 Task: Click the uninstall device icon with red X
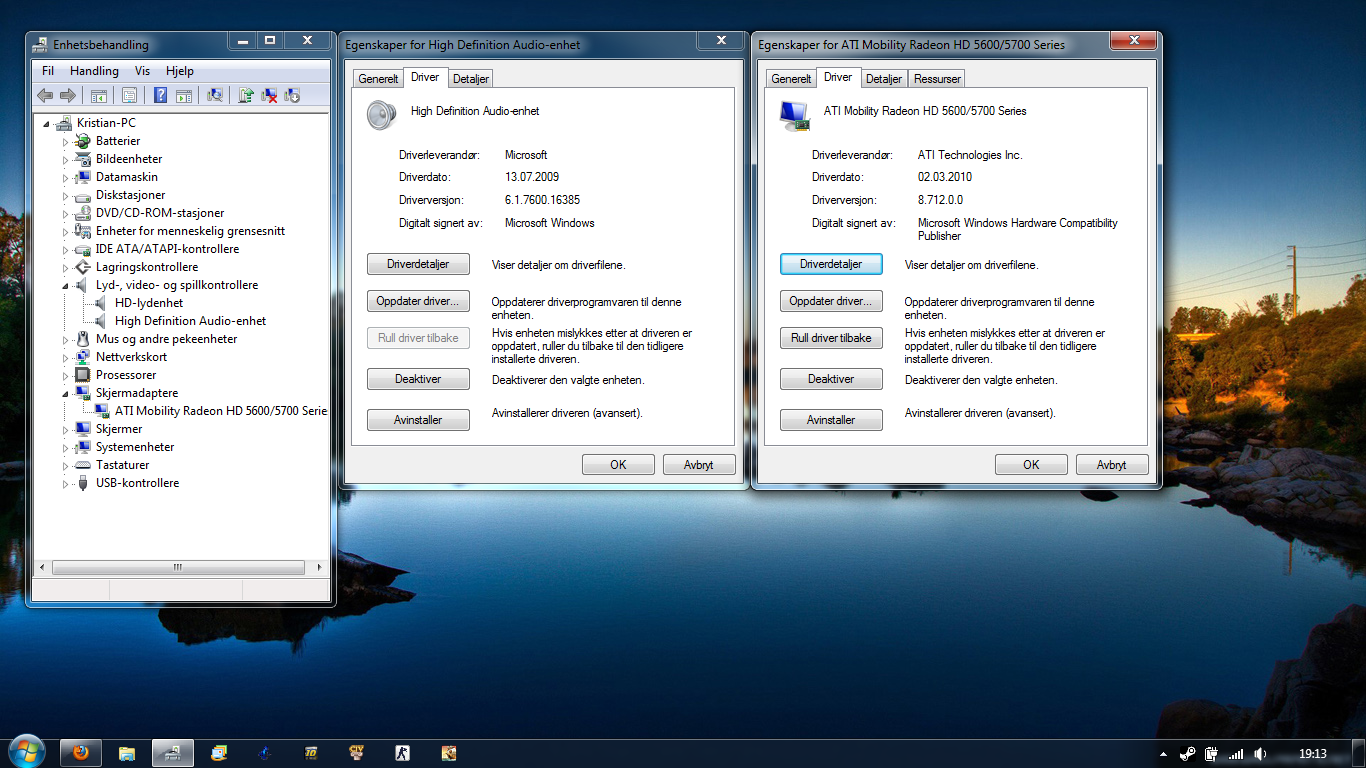tap(269, 95)
